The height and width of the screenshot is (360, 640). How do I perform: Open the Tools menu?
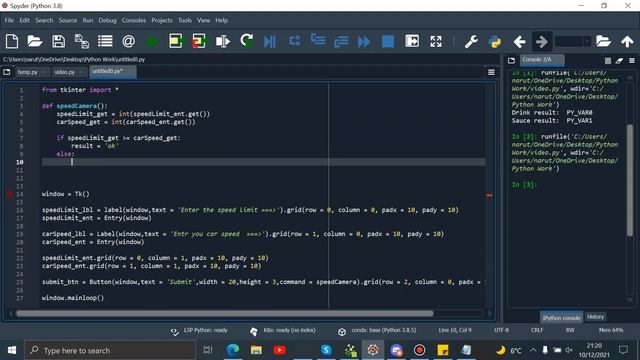coord(184,20)
